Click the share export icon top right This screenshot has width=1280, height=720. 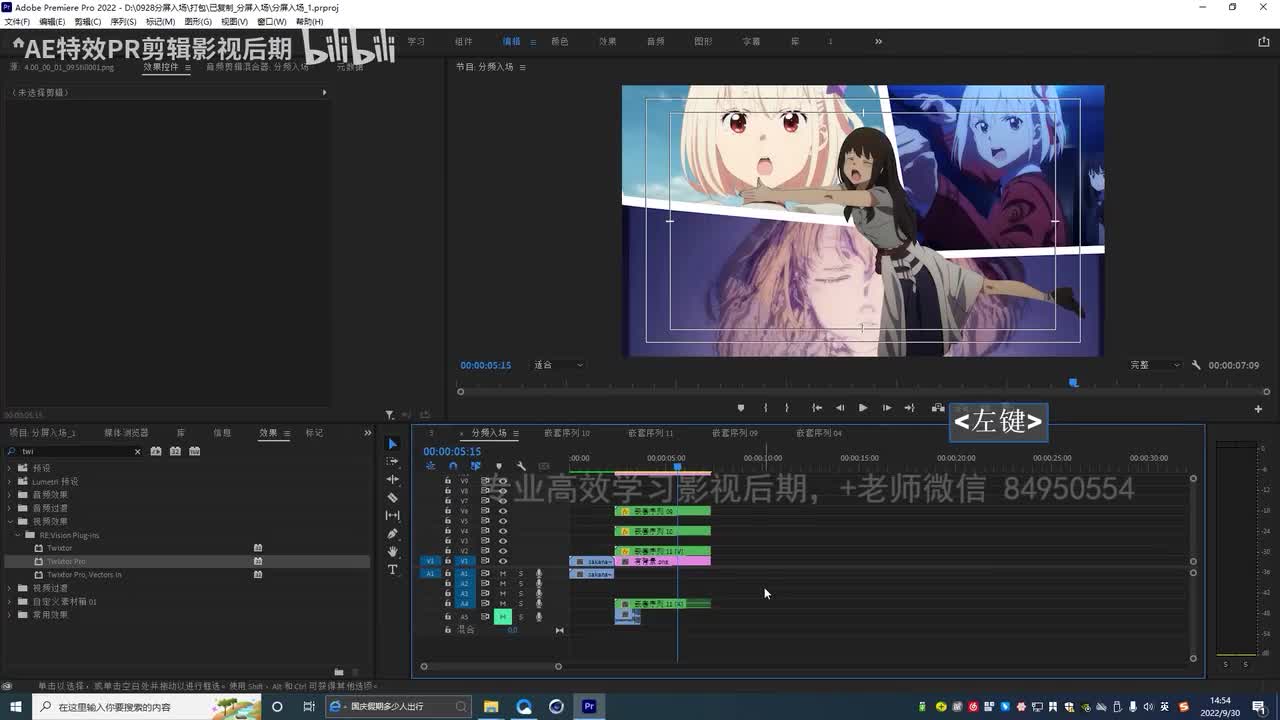[x=1264, y=42]
